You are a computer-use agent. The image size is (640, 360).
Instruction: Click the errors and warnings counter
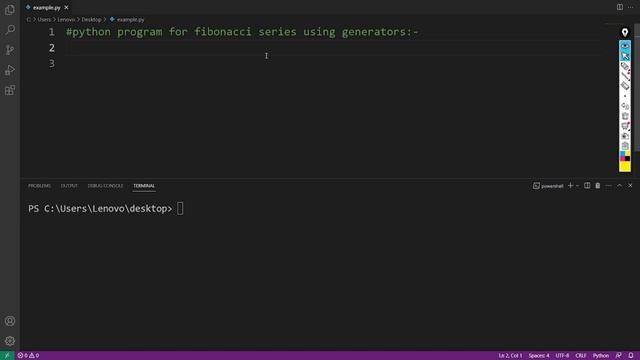point(28,356)
